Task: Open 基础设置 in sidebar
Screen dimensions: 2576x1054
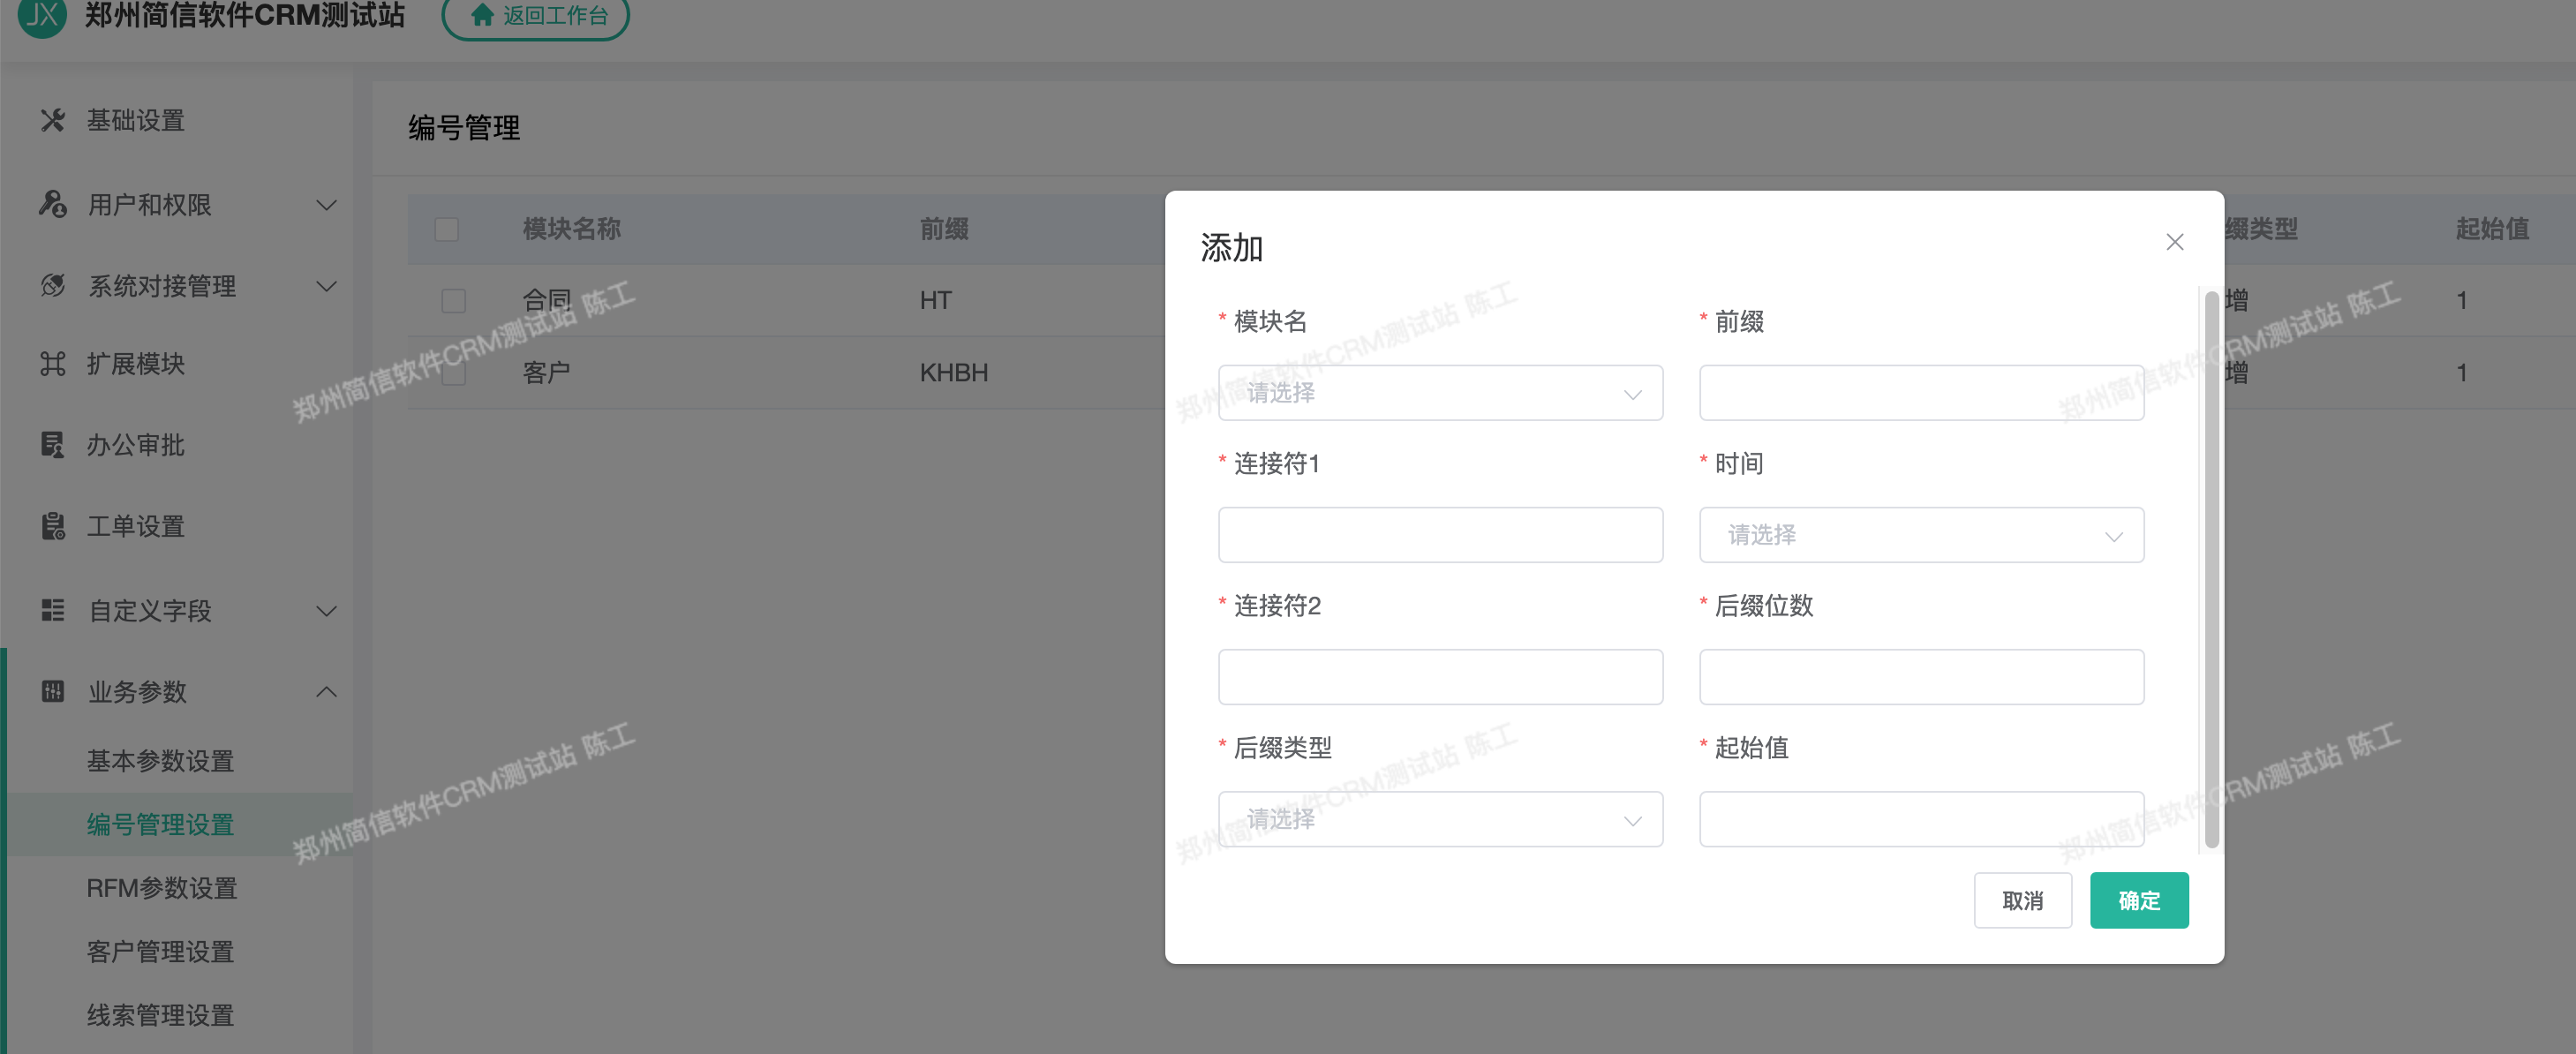Action: click(x=136, y=121)
